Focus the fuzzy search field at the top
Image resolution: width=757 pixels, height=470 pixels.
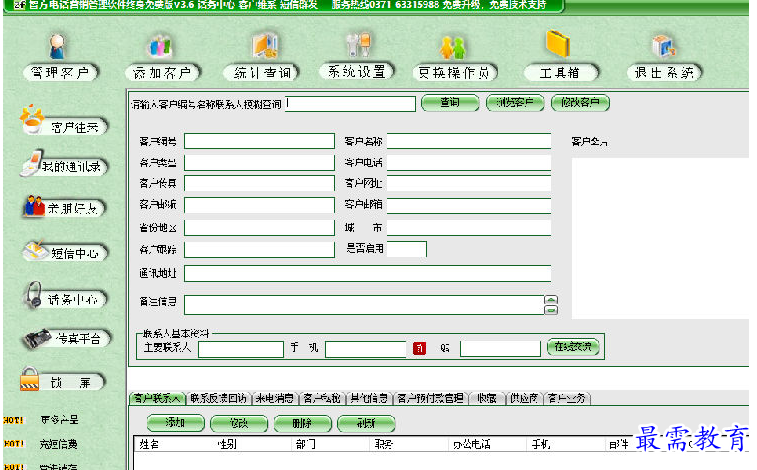point(350,104)
